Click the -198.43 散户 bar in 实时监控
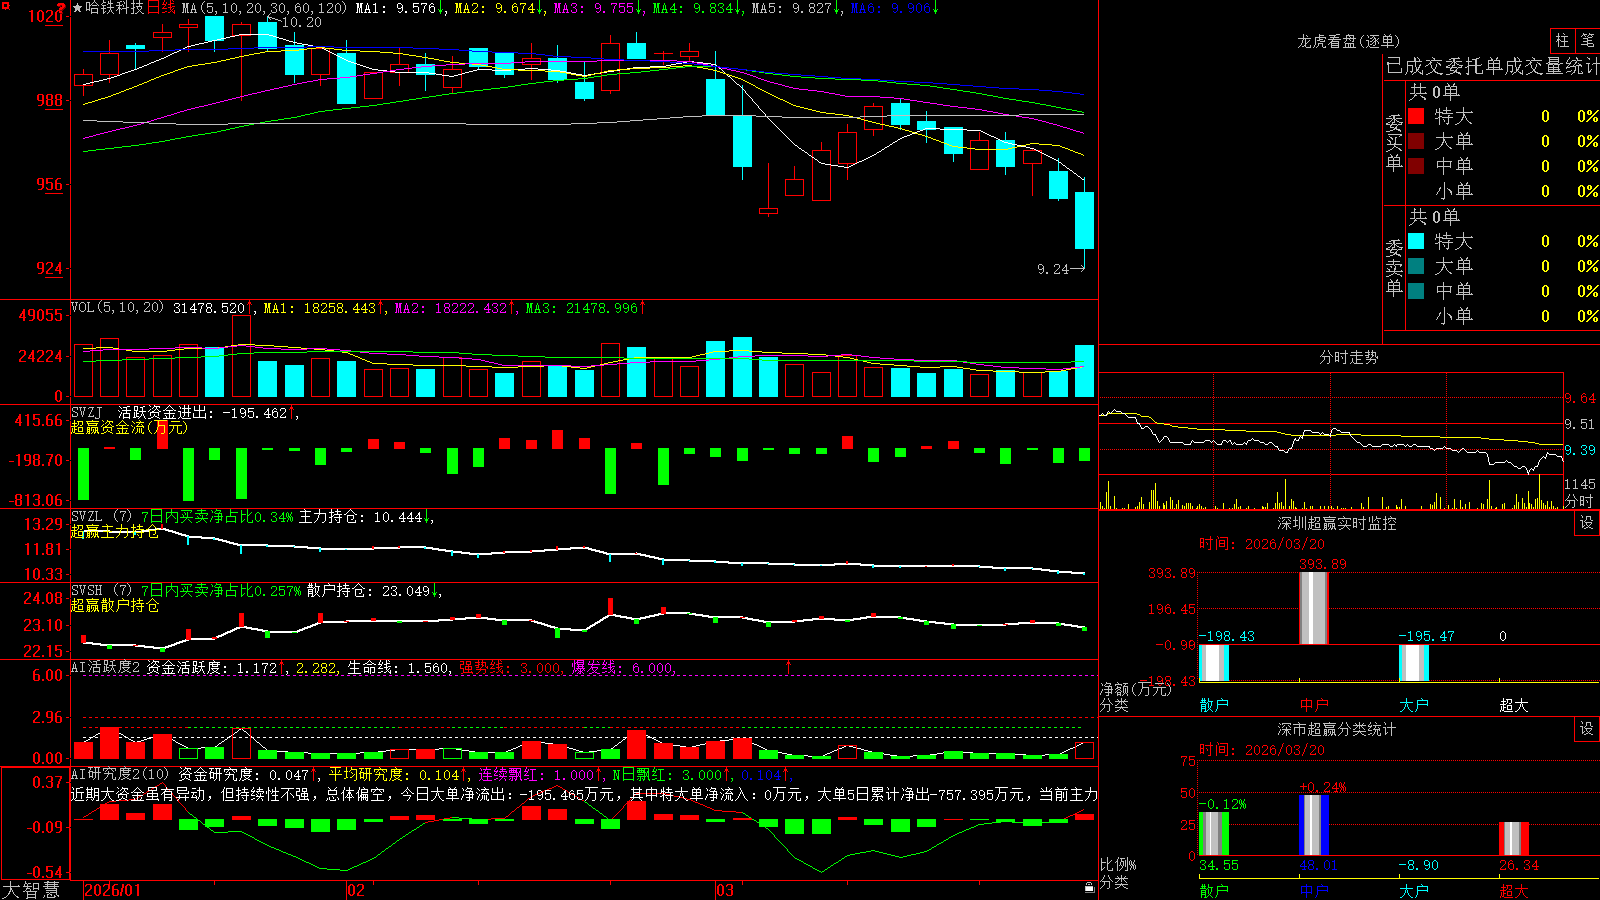1600x900 pixels. (x=1214, y=663)
